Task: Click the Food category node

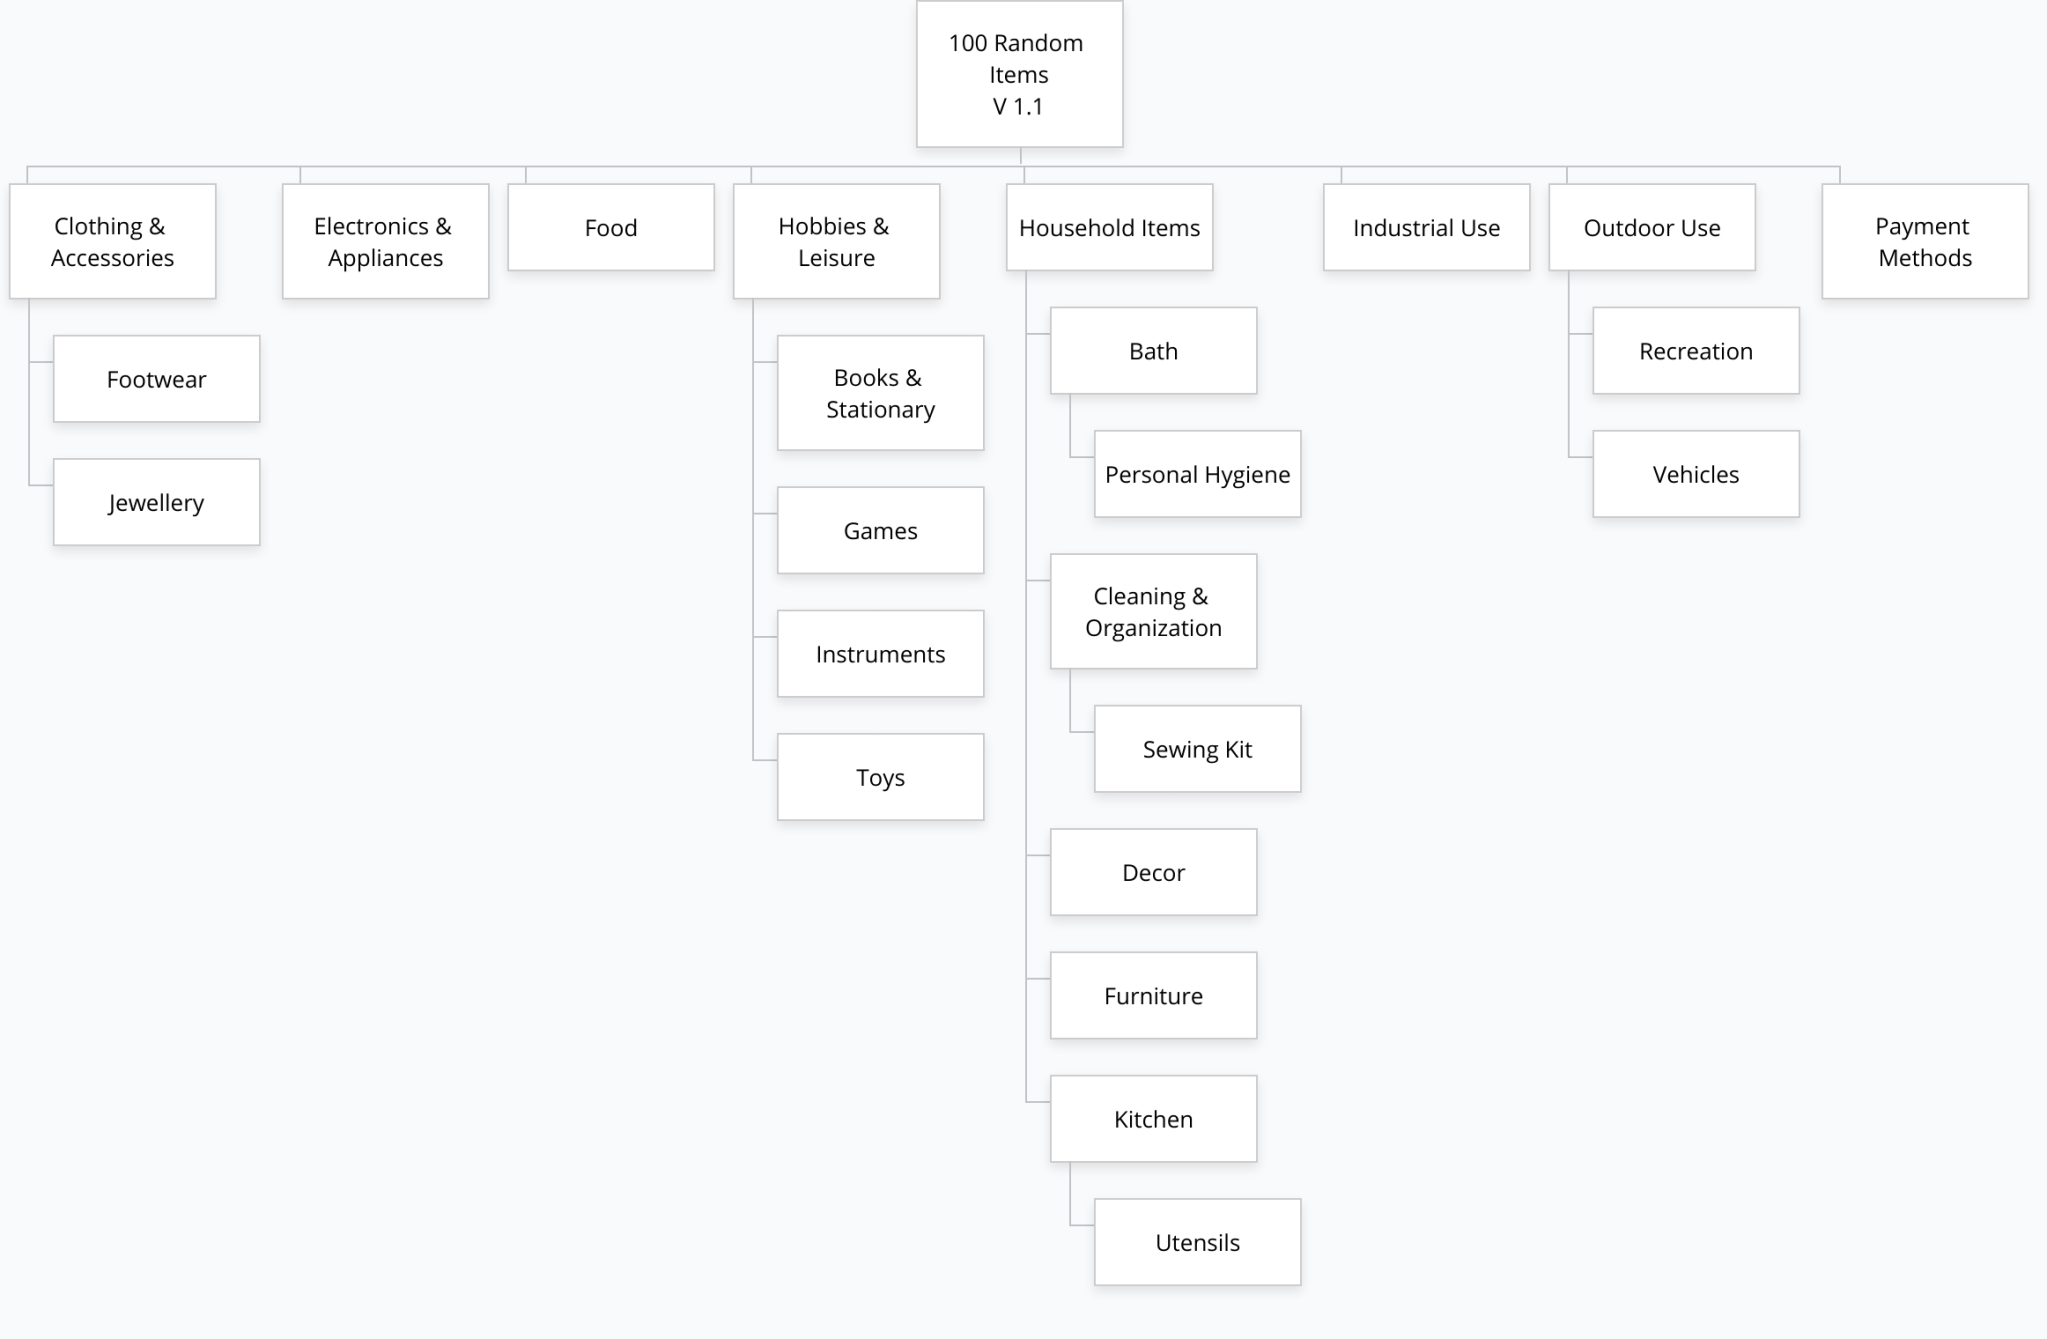Action: click(x=611, y=227)
